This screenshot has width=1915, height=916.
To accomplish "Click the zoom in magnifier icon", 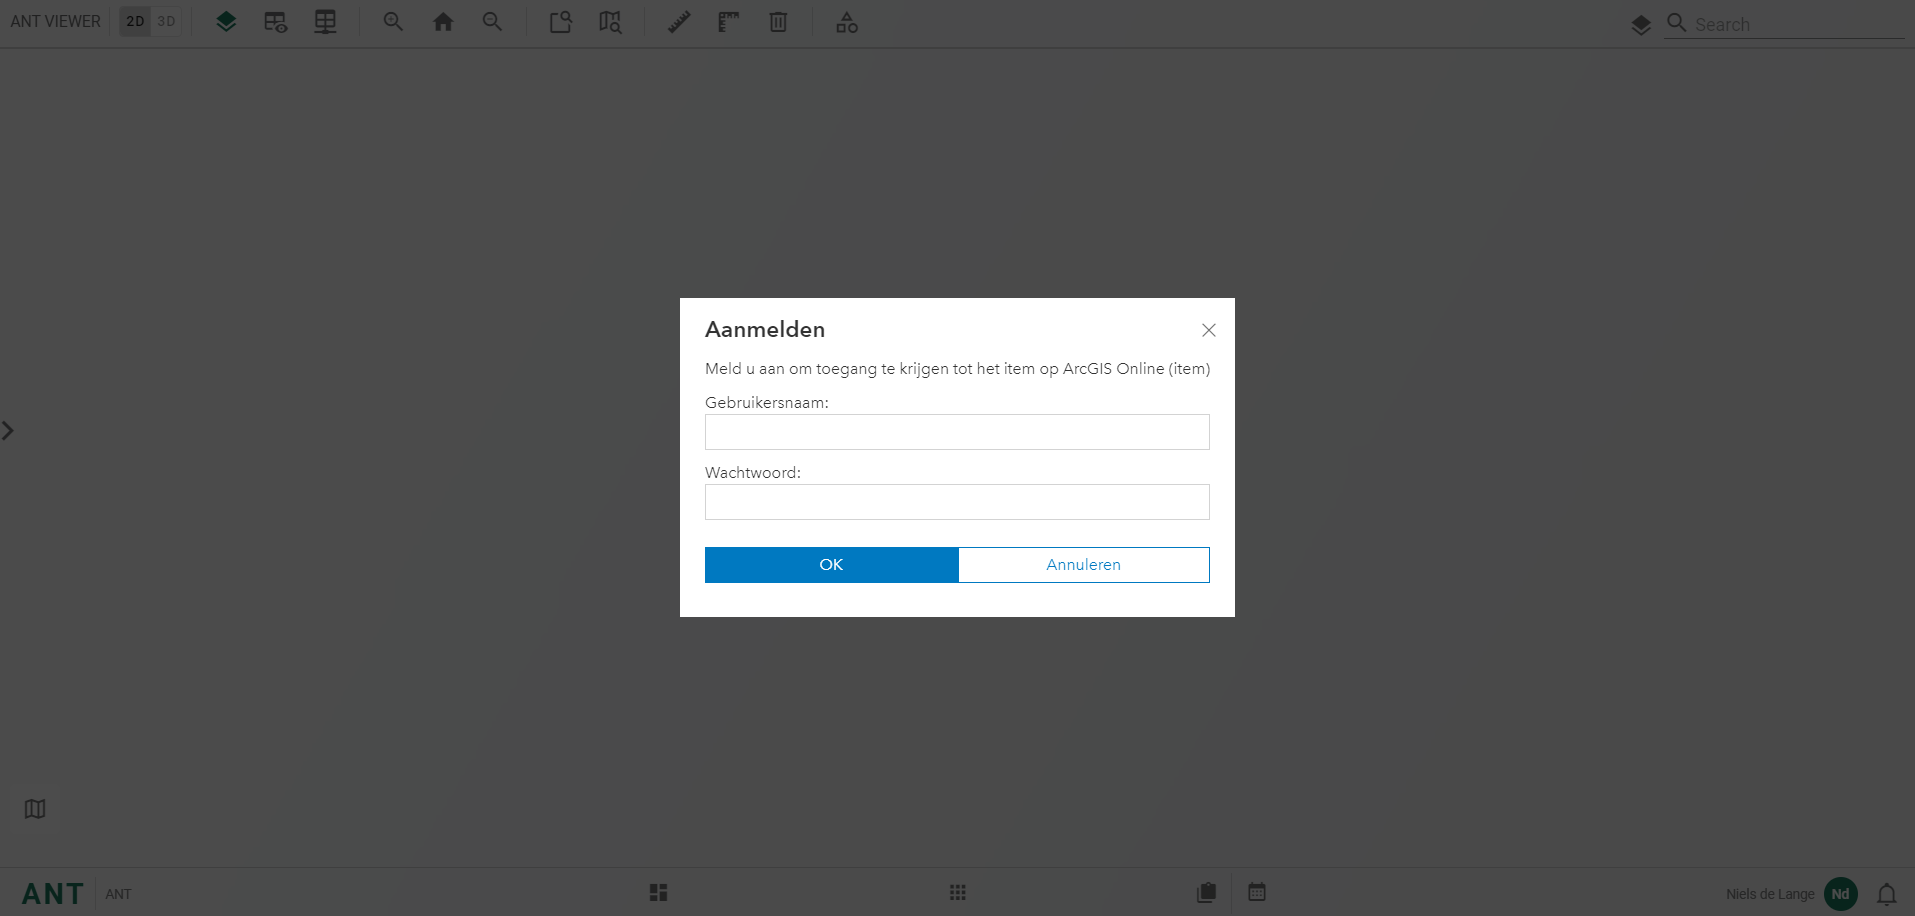I will (x=393, y=22).
